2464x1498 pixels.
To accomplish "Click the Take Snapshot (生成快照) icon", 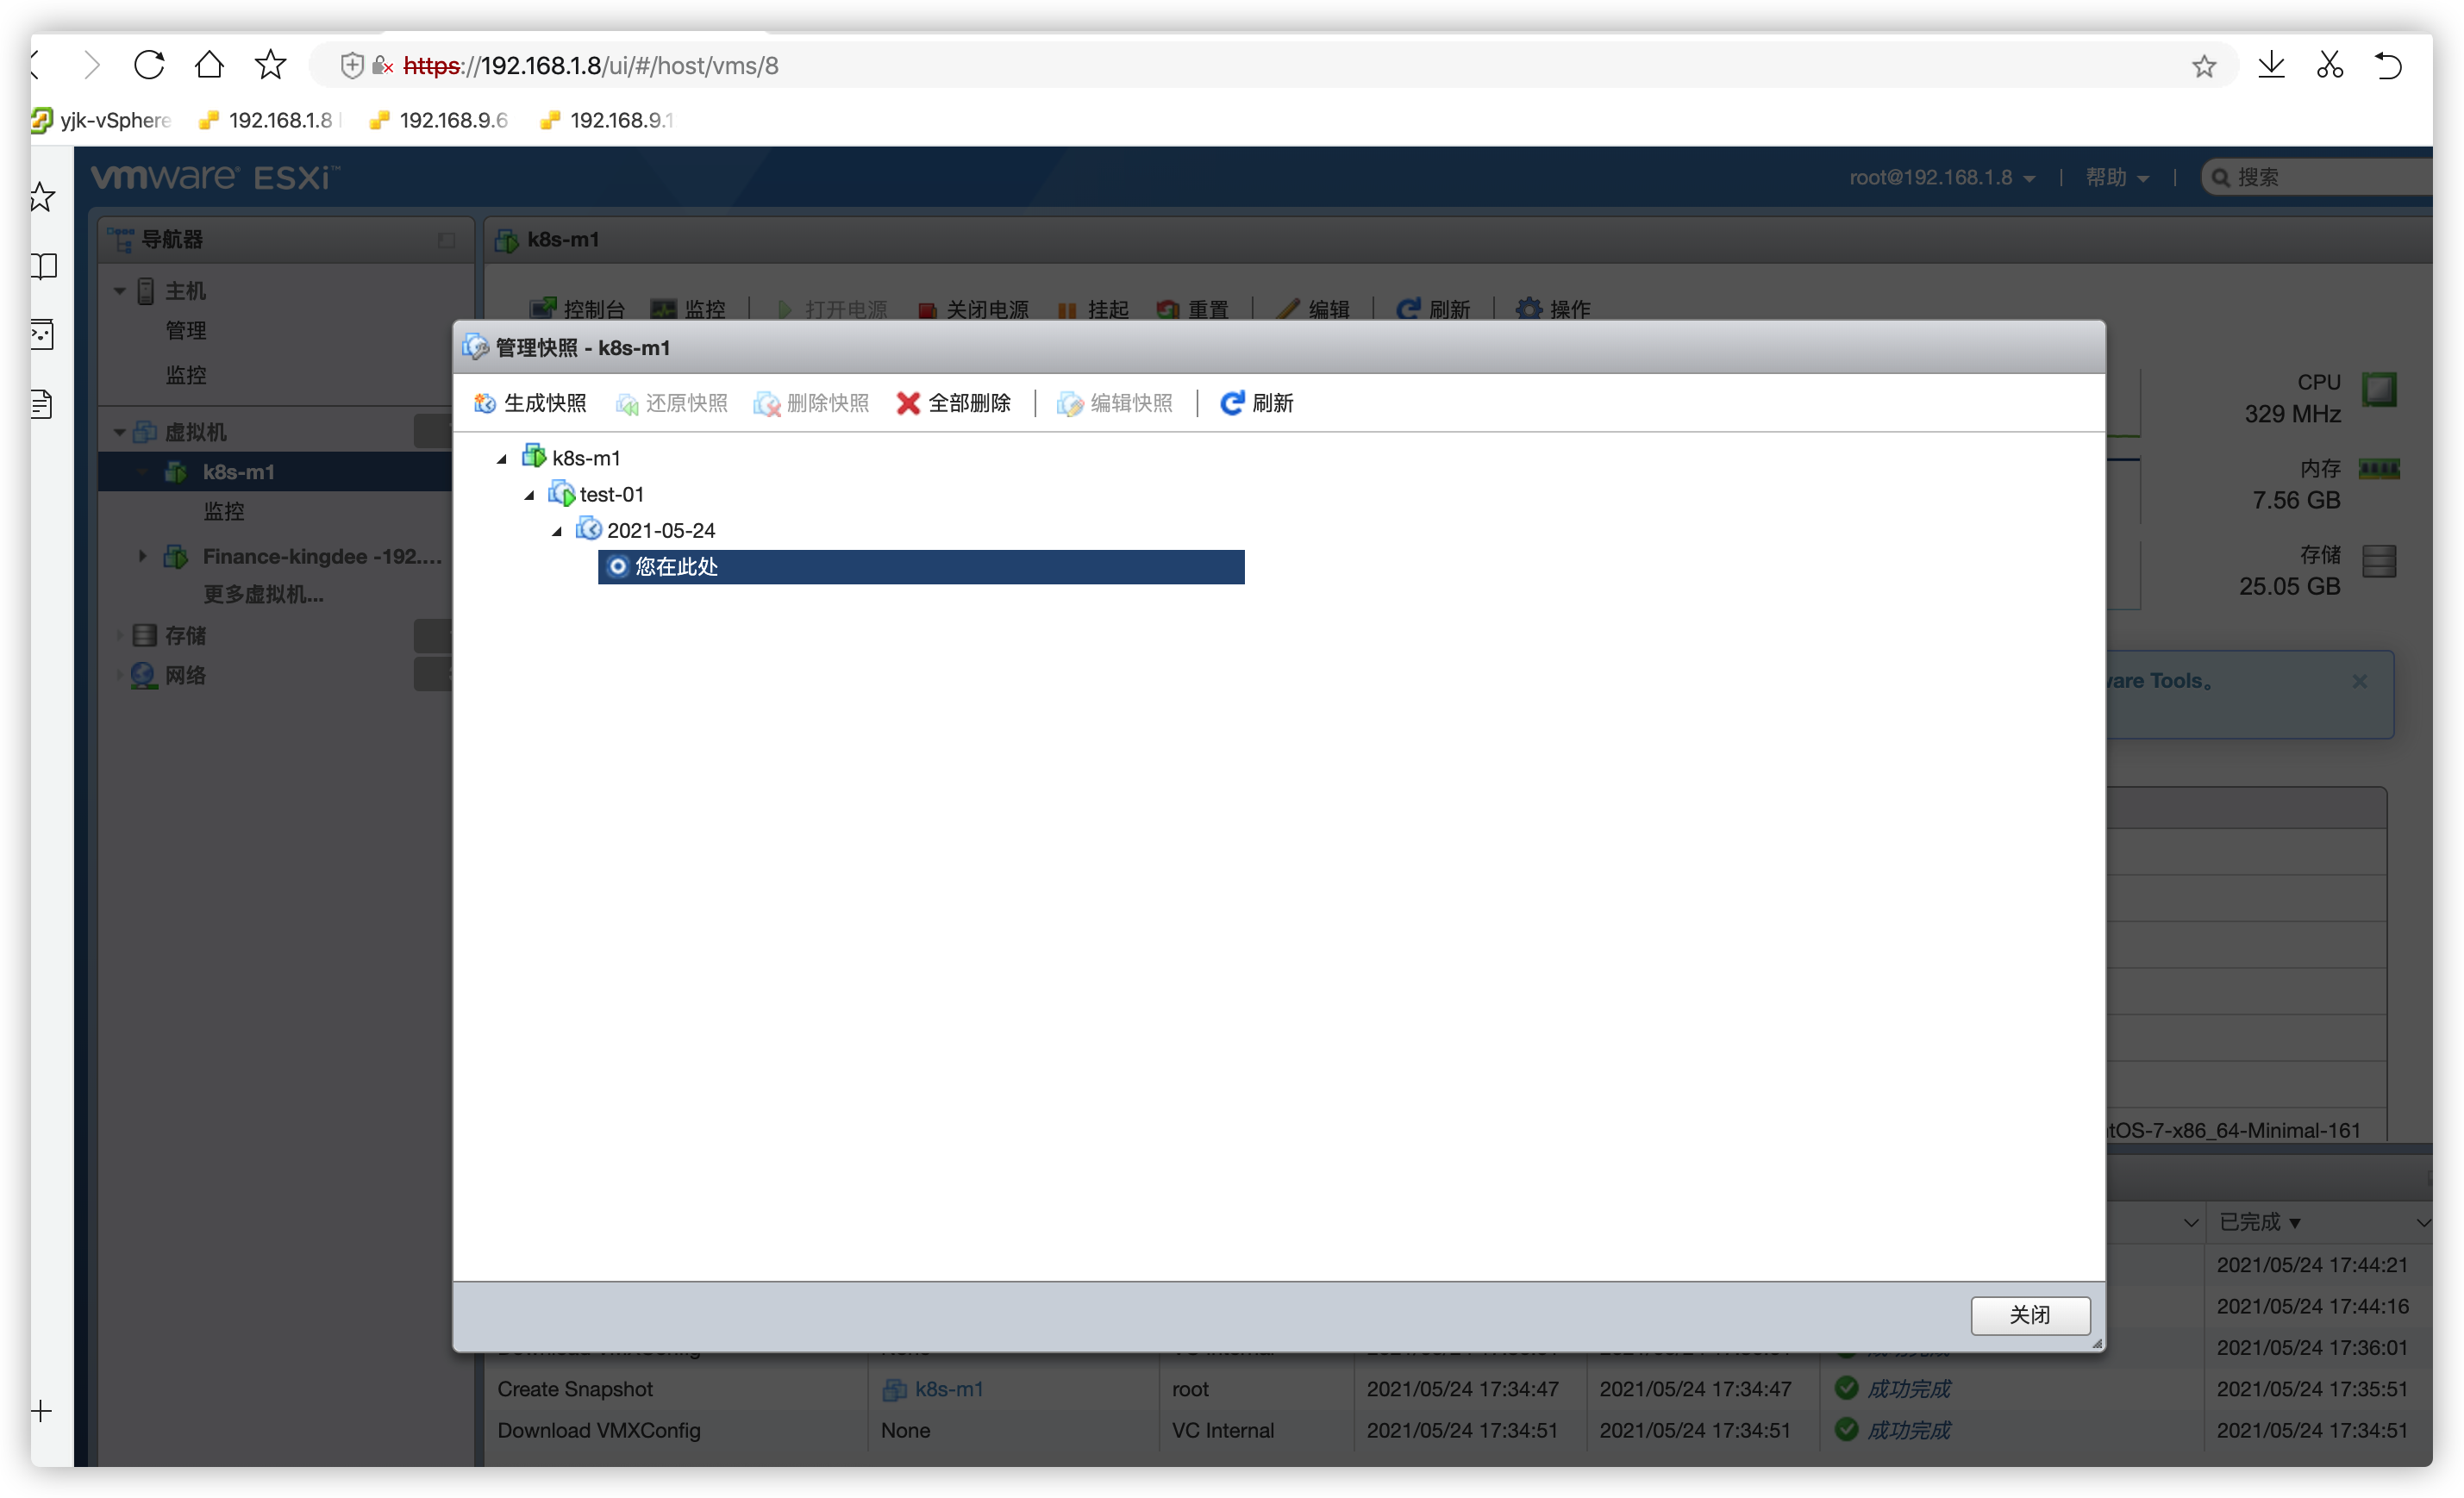I will [485, 403].
